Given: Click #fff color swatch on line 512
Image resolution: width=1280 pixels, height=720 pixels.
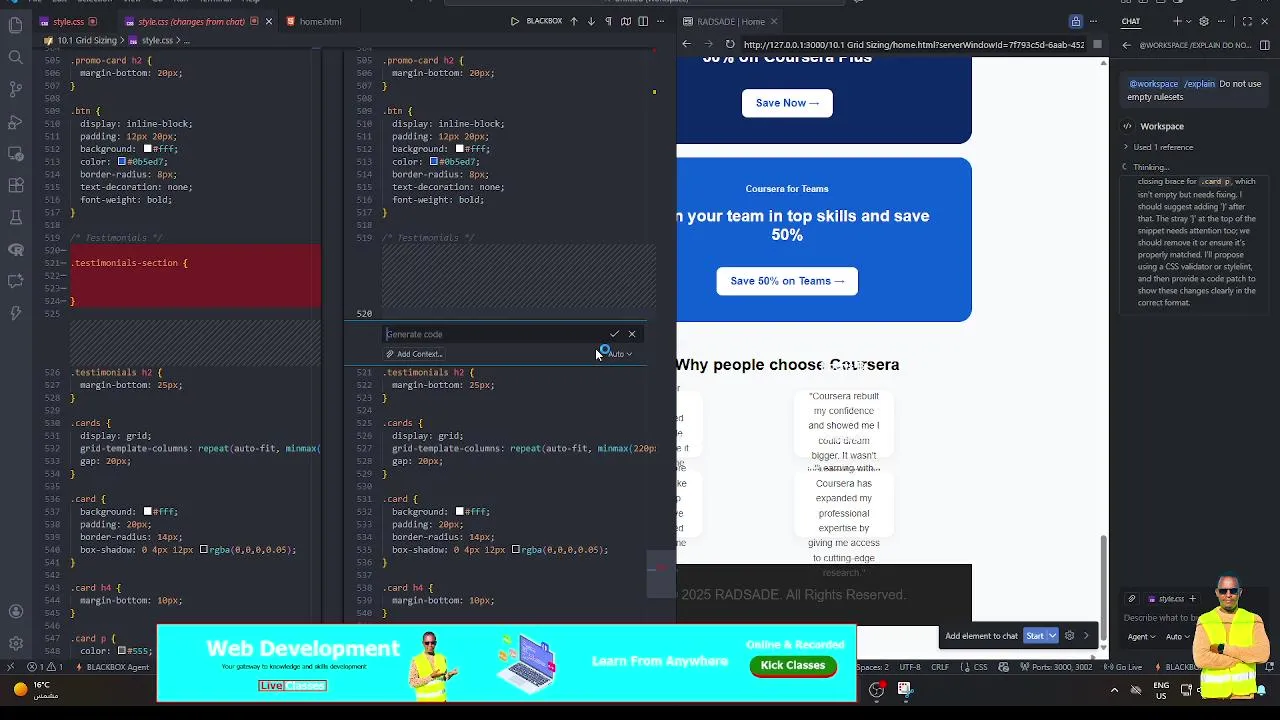Looking at the screenshot, I should coord(147,149).
